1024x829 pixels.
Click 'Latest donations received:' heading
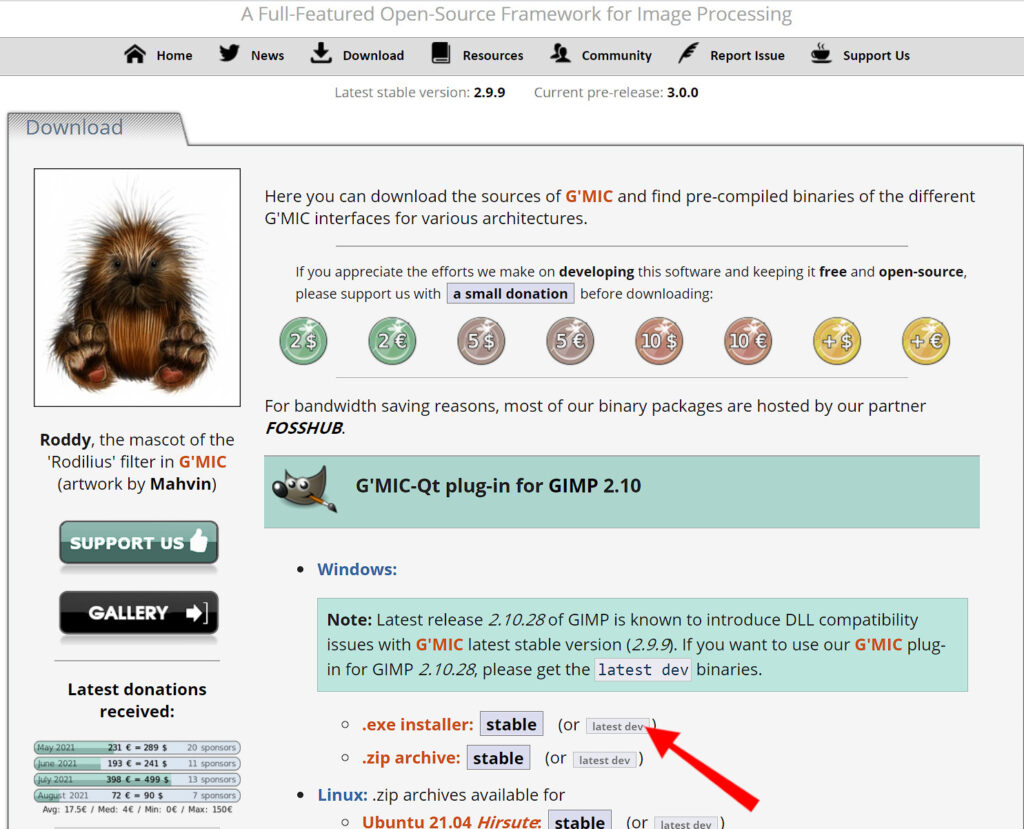[137, 700]
